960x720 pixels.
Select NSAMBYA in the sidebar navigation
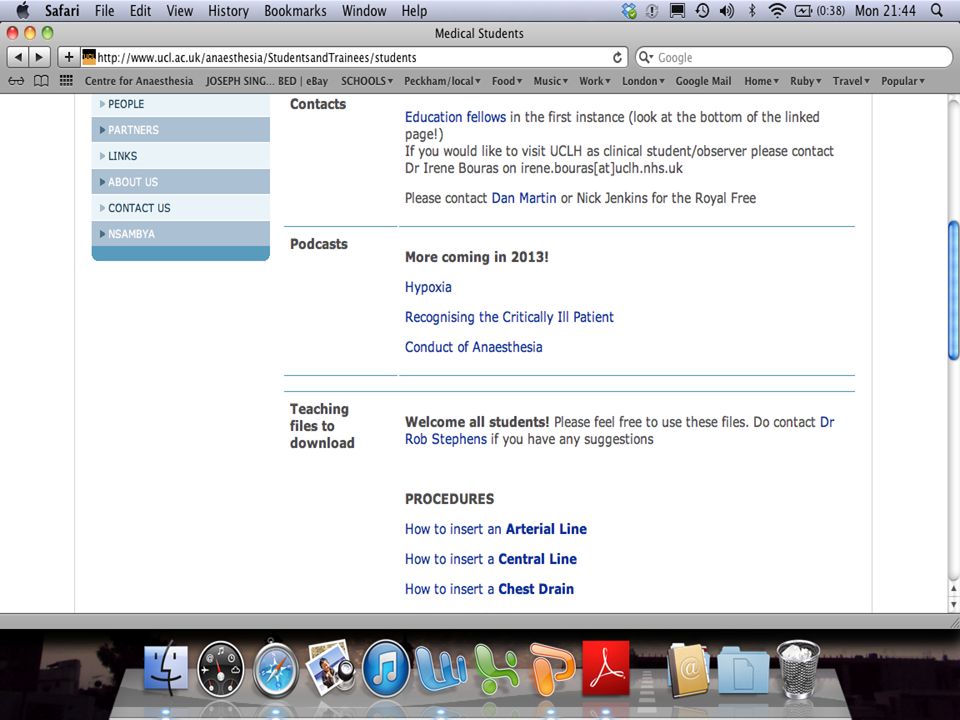181,234
